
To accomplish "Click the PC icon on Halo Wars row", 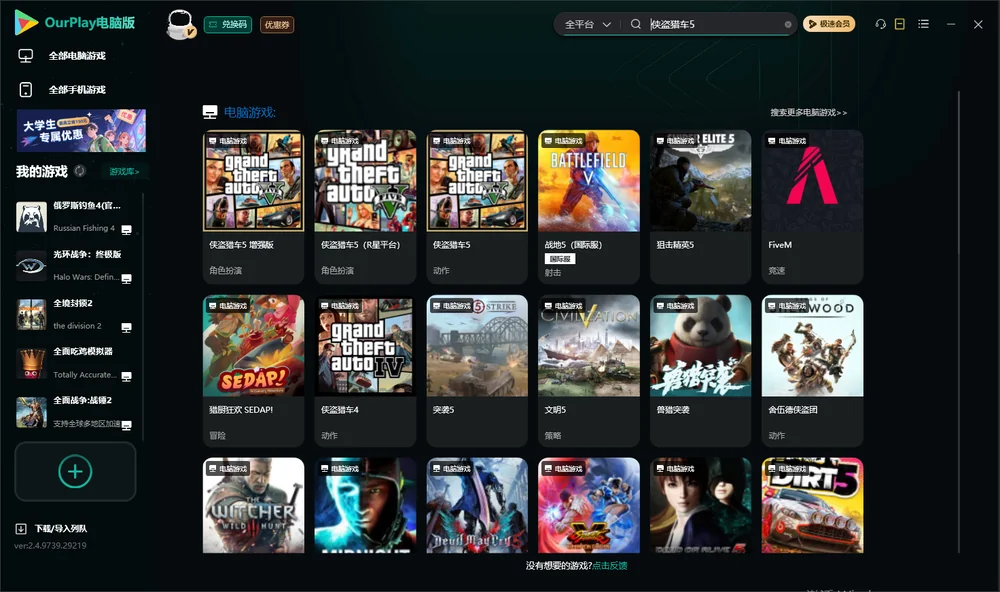I will pyautogui.click(x=126, y=279).
